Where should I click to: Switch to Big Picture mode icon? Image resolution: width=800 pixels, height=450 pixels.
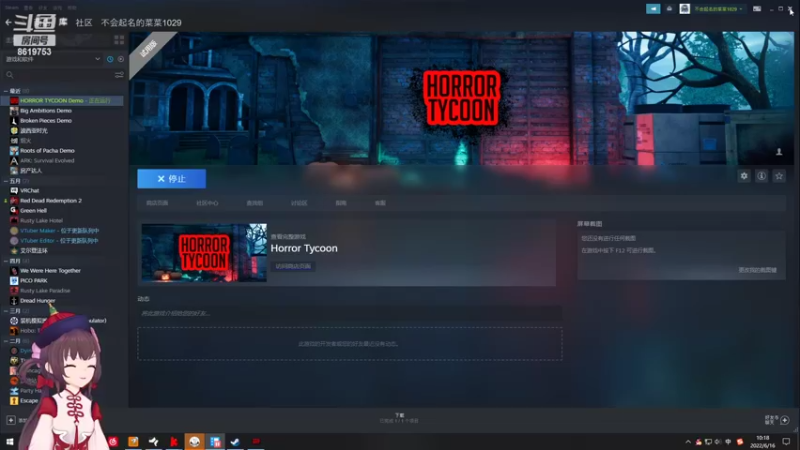757,9
